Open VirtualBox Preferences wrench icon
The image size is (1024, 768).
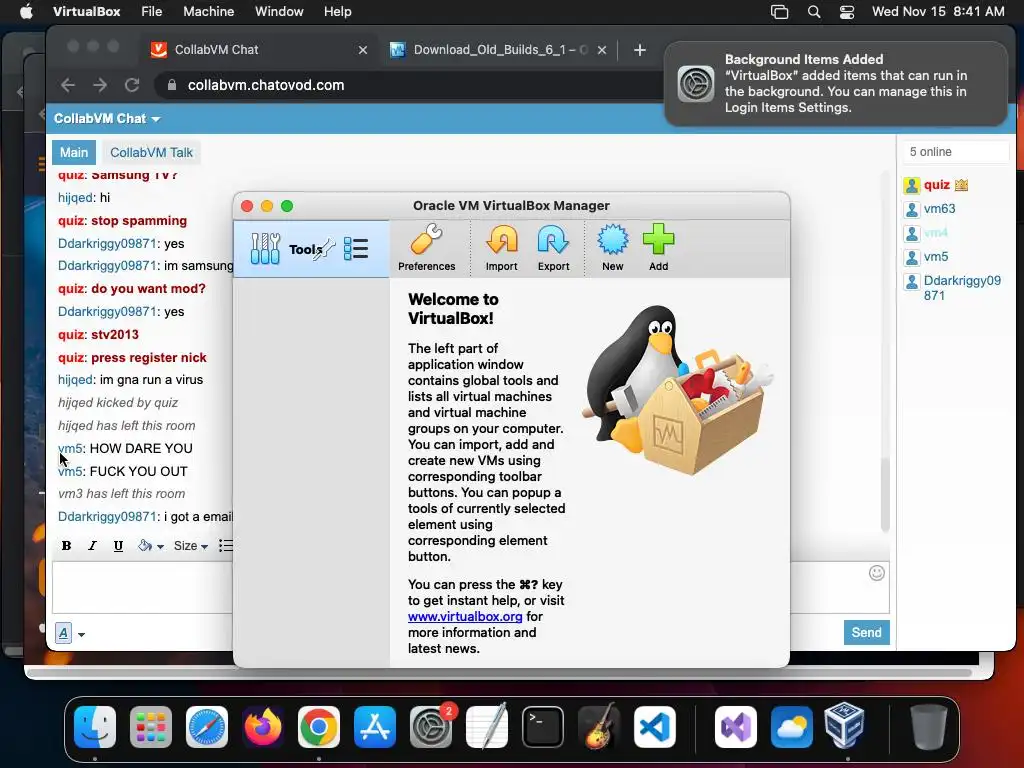[426, 240]
